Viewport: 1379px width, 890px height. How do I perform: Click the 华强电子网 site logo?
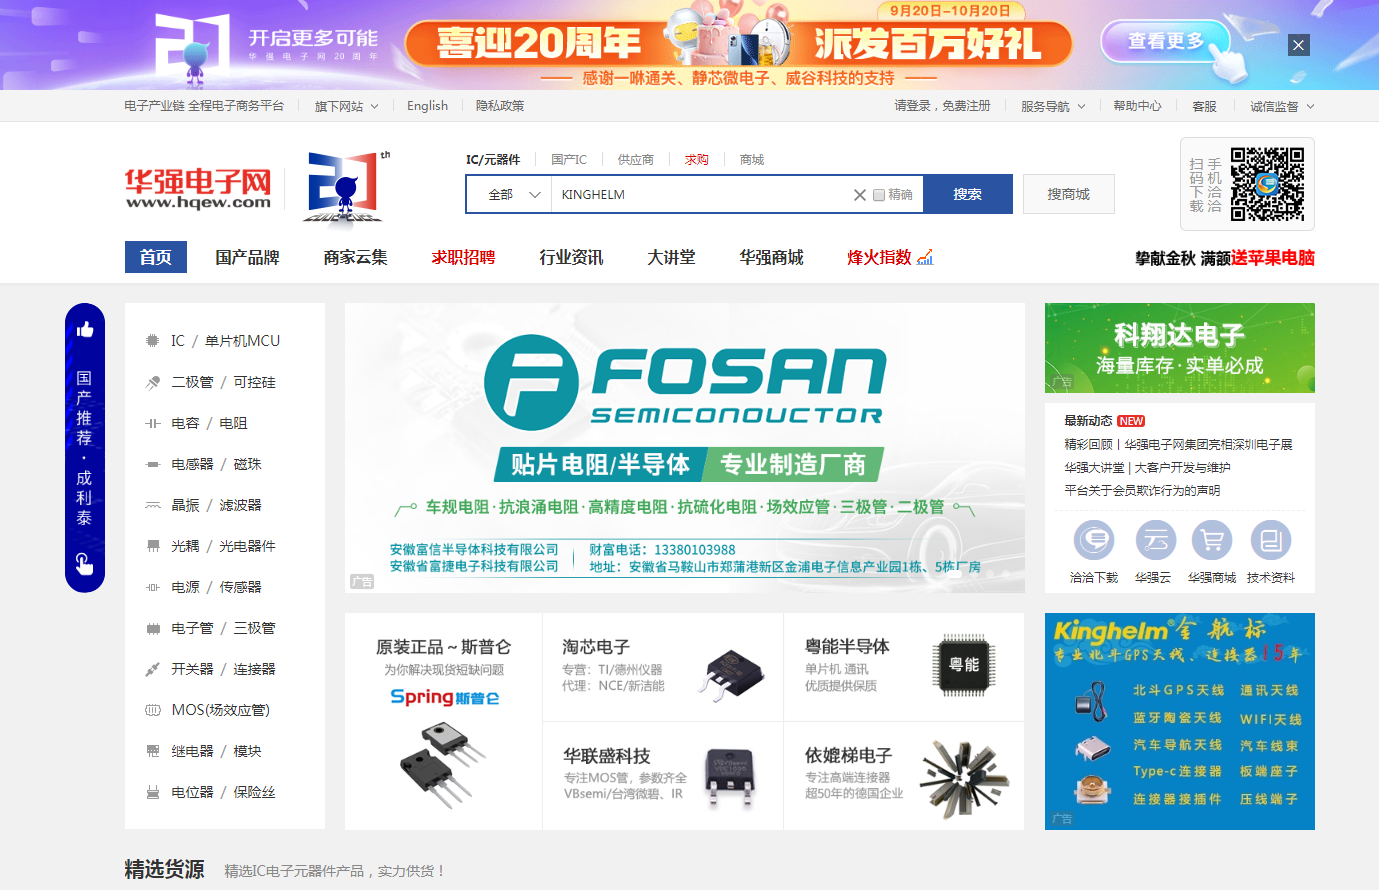198,188
